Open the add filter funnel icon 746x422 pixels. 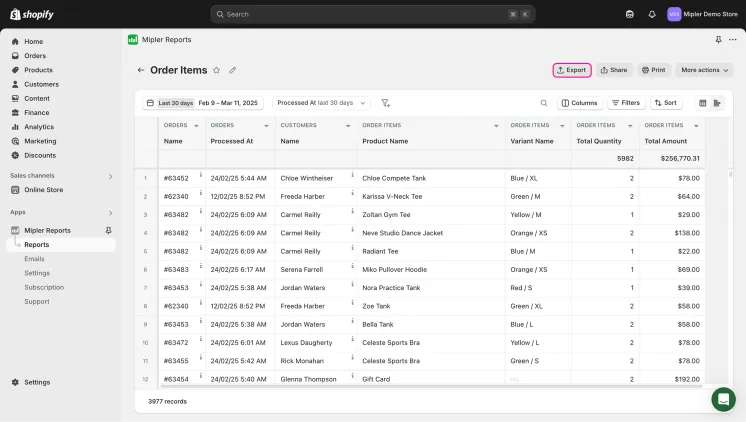tap(385, 103)
